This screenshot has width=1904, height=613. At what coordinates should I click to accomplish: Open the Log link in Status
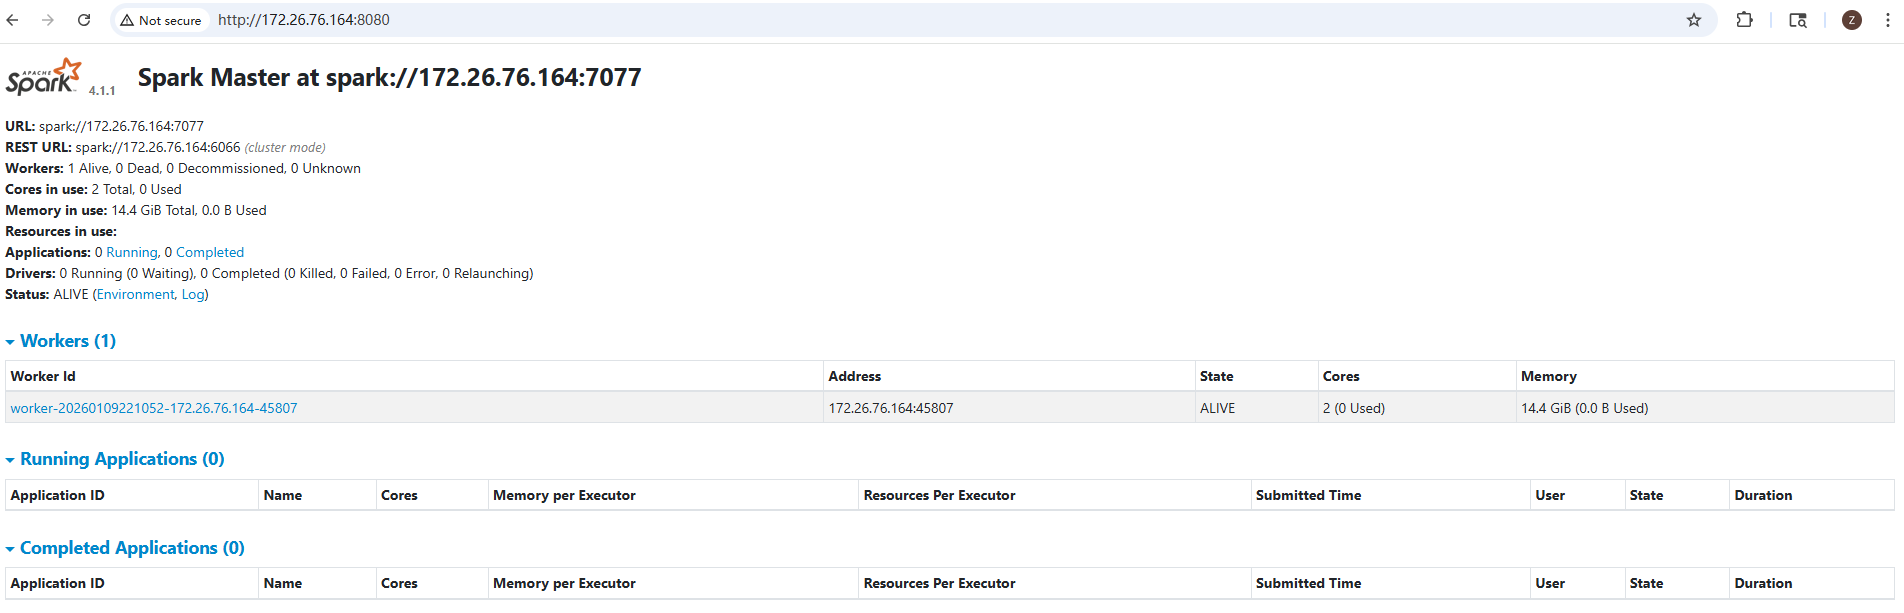(x=193, y=295)
